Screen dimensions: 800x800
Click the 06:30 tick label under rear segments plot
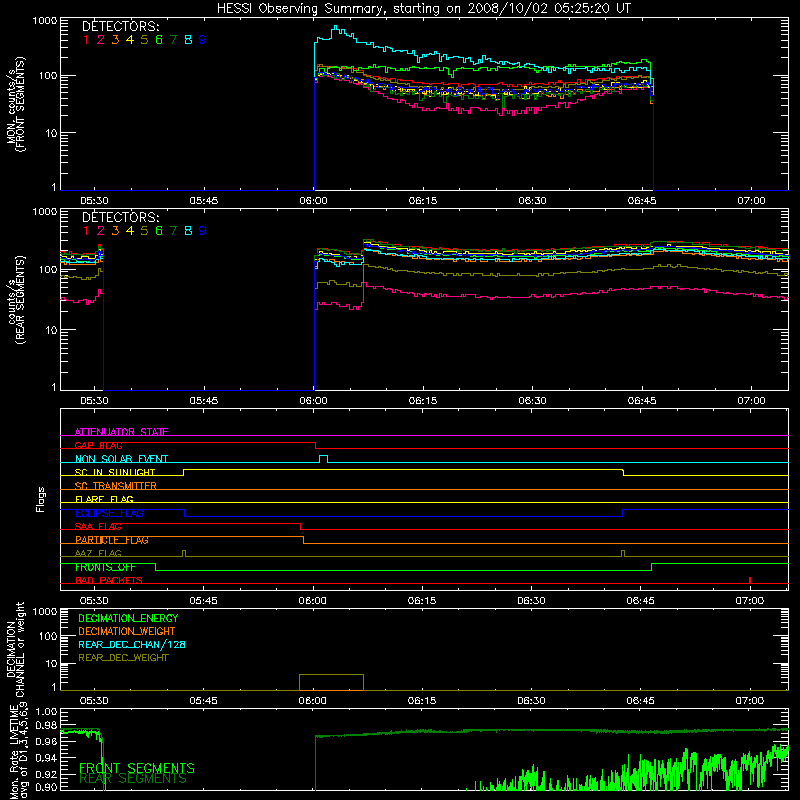(532, 401)
